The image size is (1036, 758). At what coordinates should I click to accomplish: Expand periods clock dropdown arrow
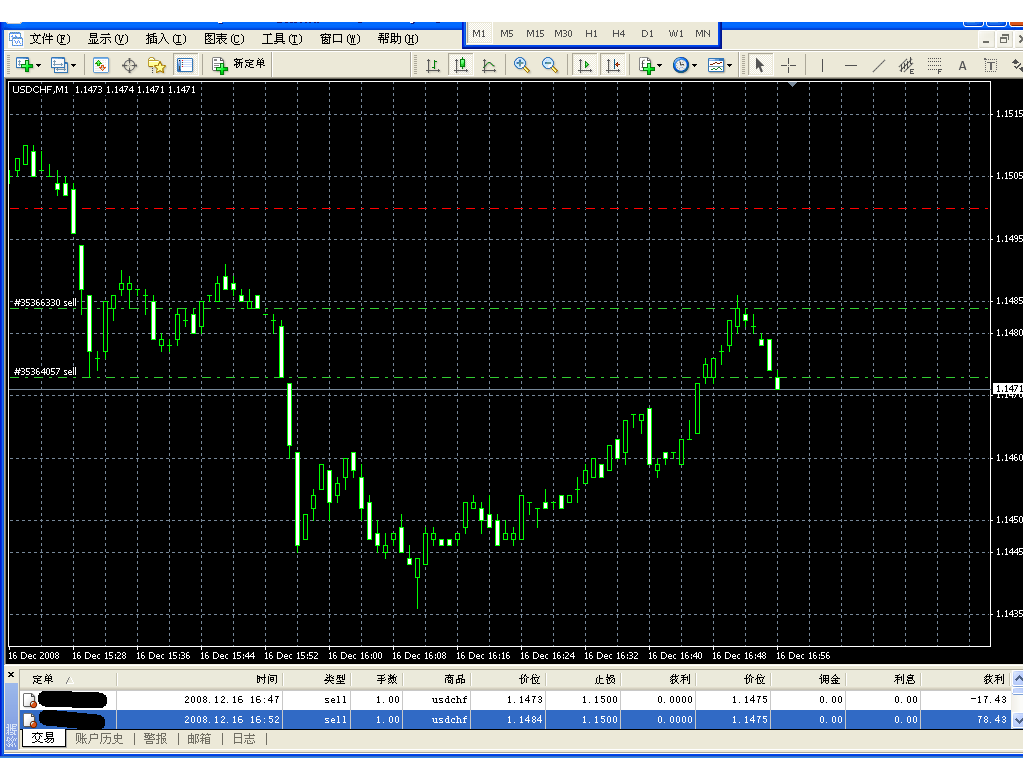(694, 65)
